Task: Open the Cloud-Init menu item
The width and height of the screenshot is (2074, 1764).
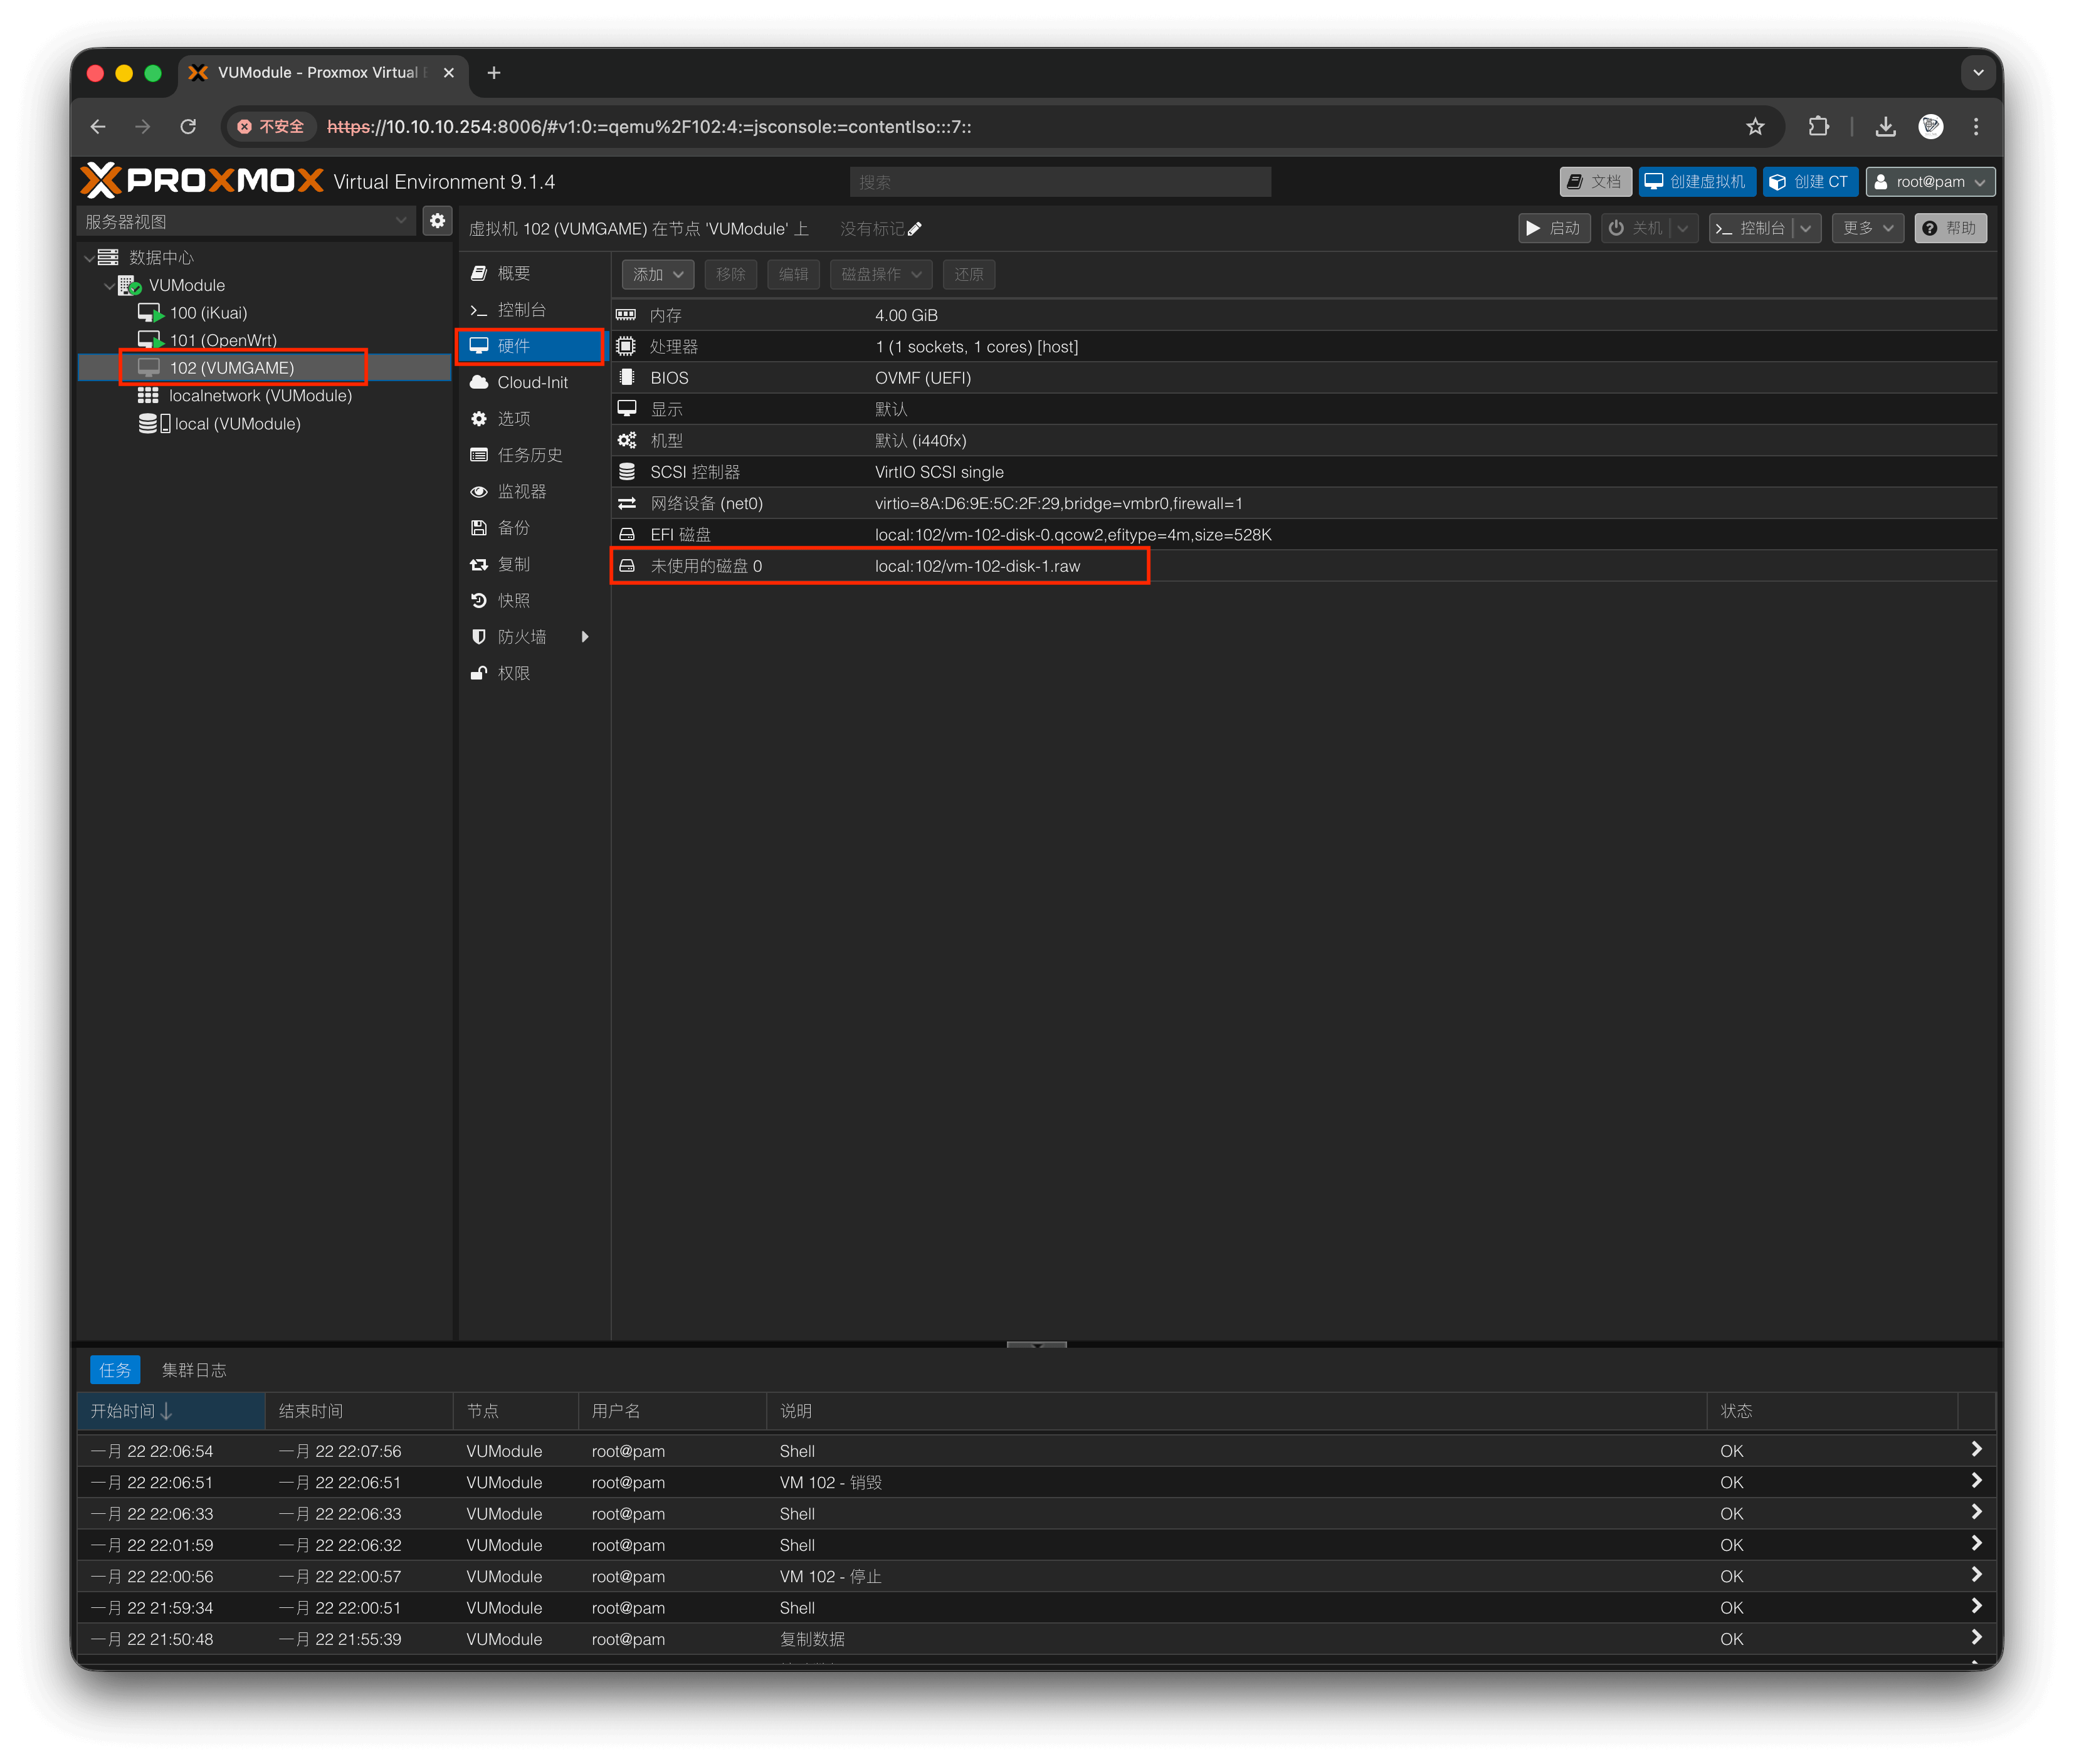Action: [532, 382]
